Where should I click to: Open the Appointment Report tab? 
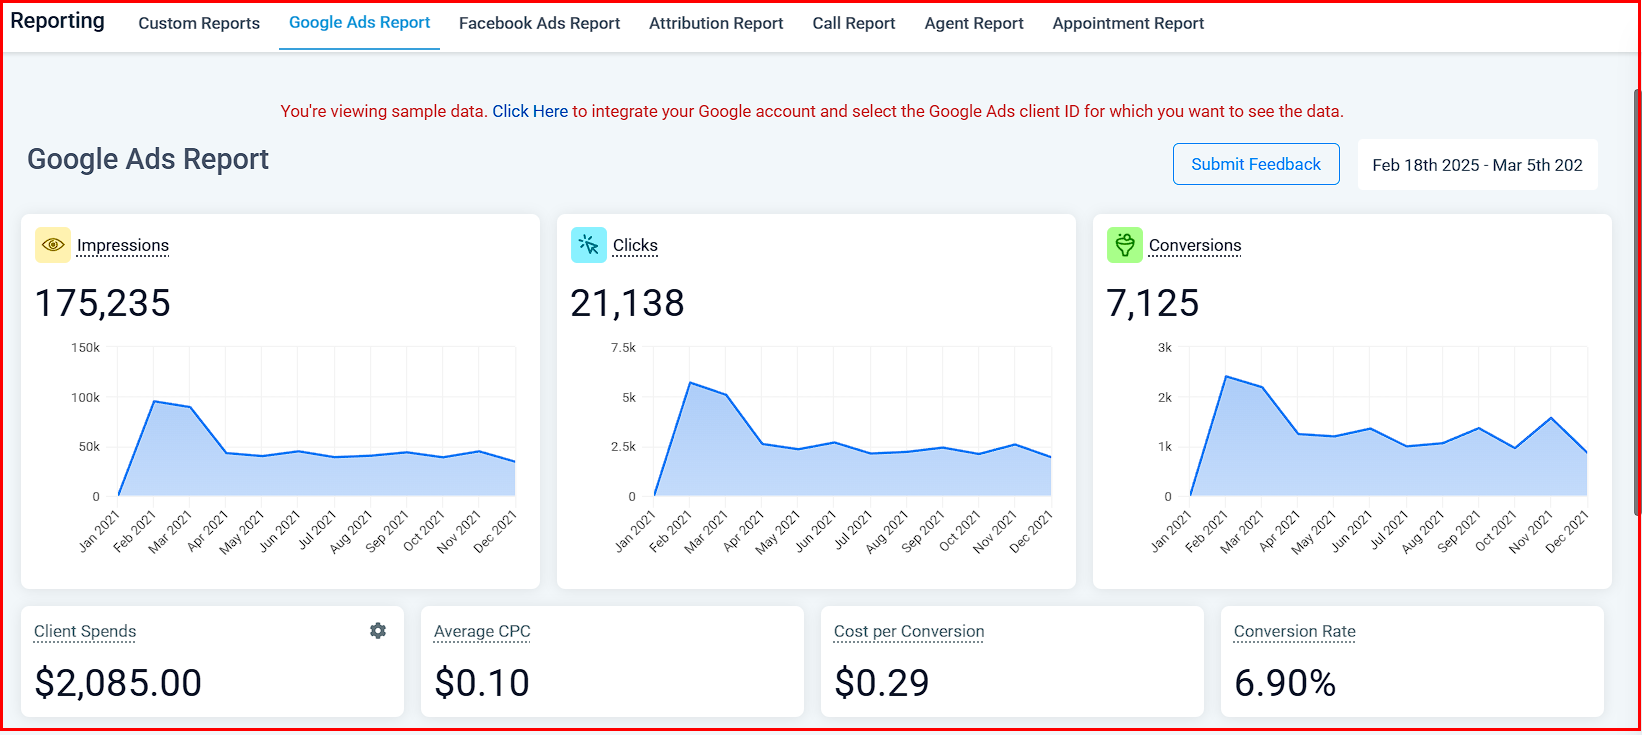[1127, 23]
